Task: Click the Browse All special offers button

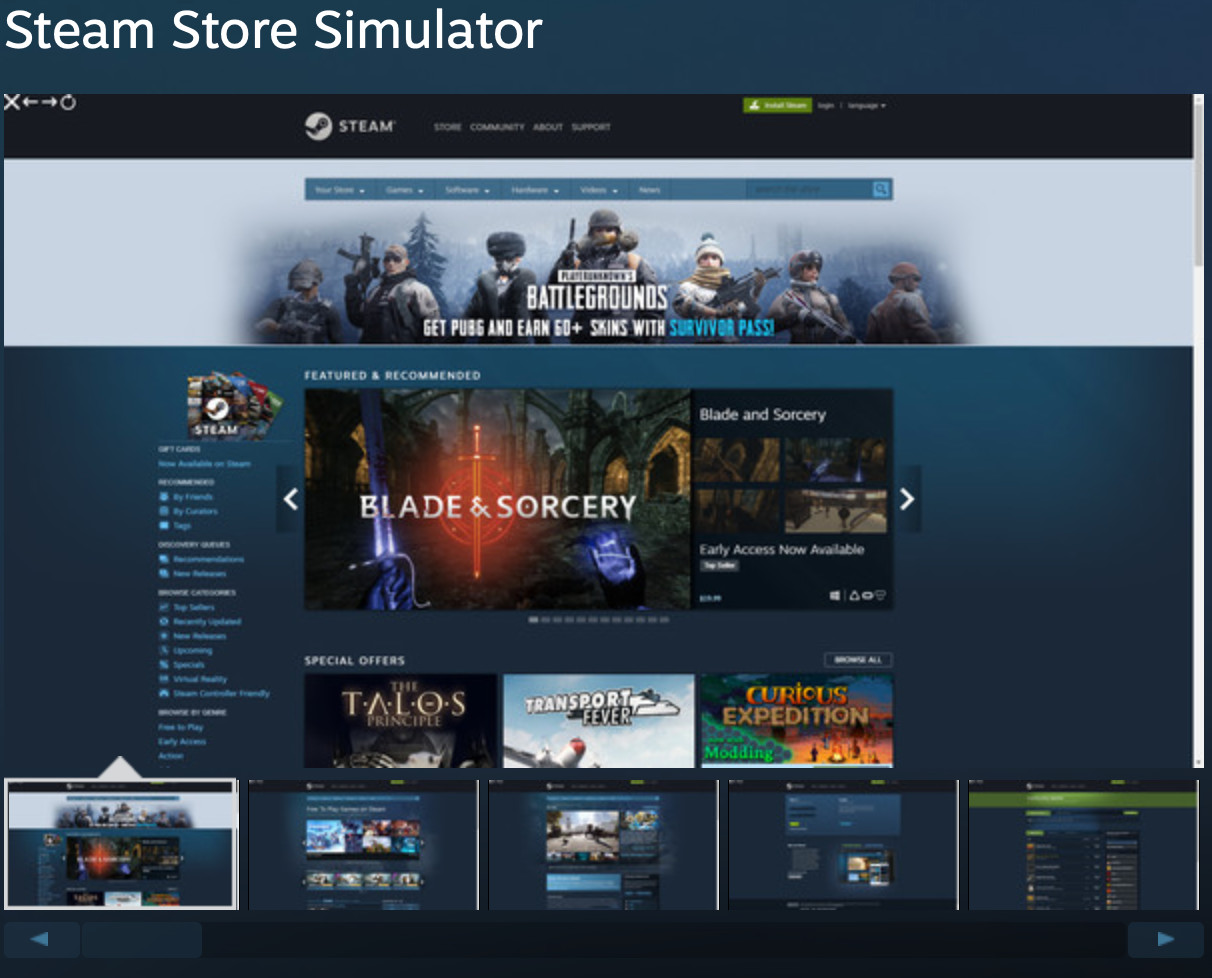Action: pos(861,659)
